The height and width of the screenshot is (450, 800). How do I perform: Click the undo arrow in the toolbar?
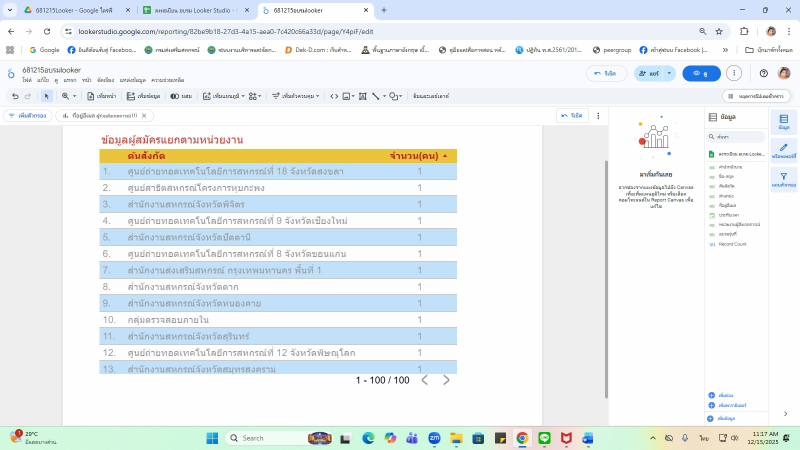[x=14, y=96]
